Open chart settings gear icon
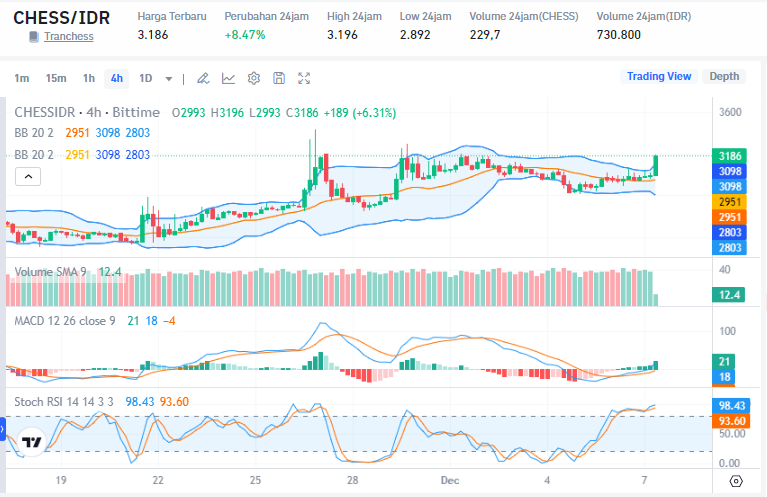This screenshot has height=497, width=767. (254, 78)
